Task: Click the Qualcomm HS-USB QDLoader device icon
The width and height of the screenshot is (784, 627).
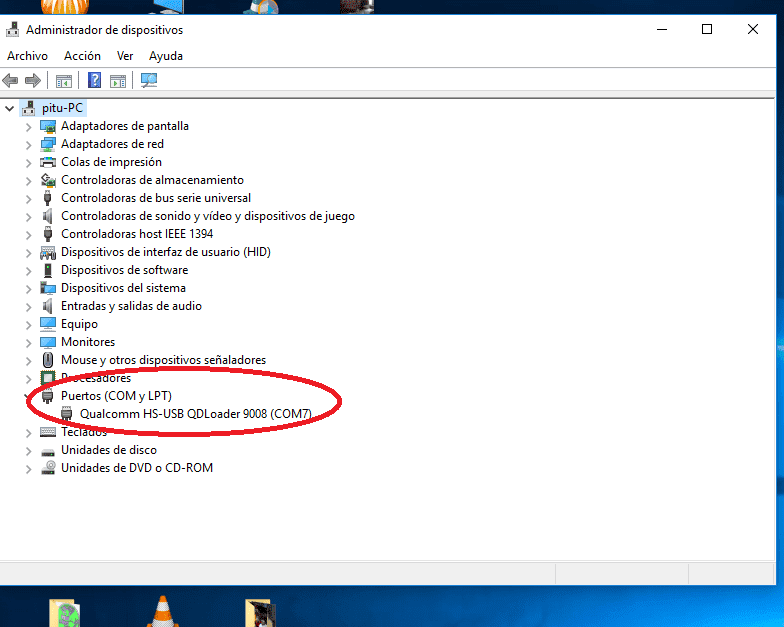Action: (x=66, y=414)
